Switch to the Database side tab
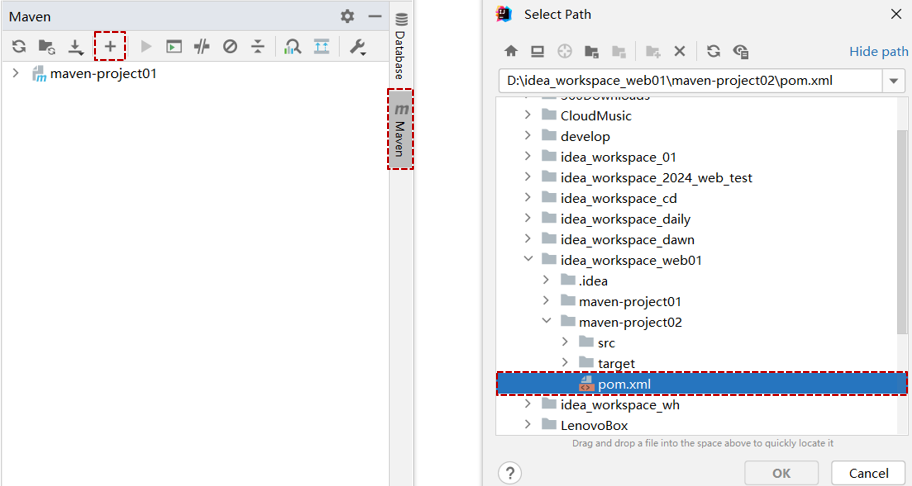Image resolution: width=912 pixels, height=486 pixels. [400, 45]
